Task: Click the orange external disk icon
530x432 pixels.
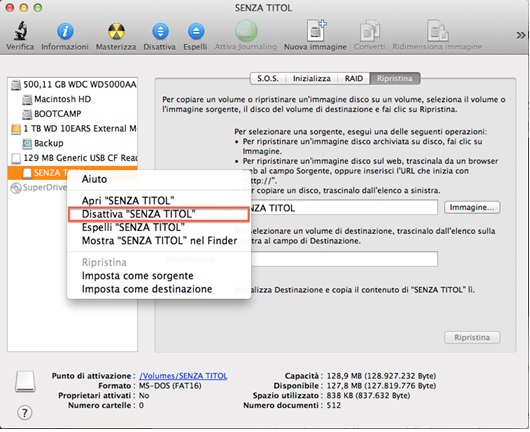Action: [16, 129]
